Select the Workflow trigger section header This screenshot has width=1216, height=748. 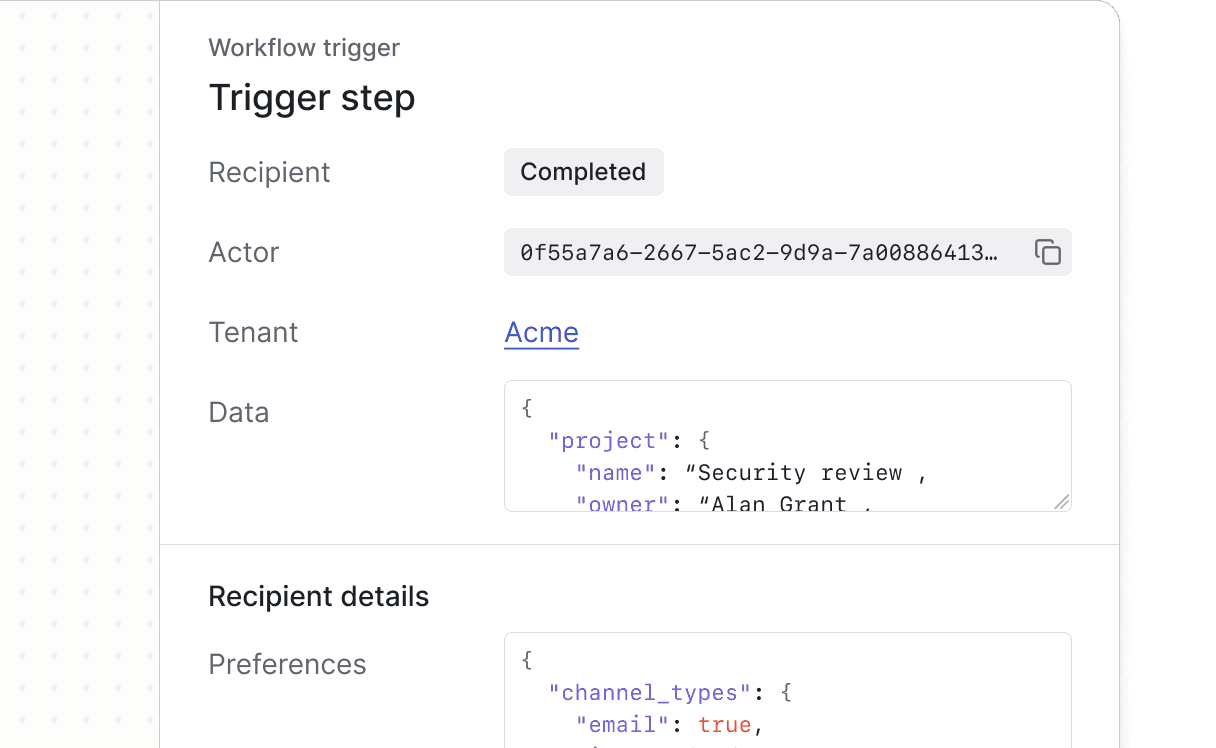tap(303, 47)
